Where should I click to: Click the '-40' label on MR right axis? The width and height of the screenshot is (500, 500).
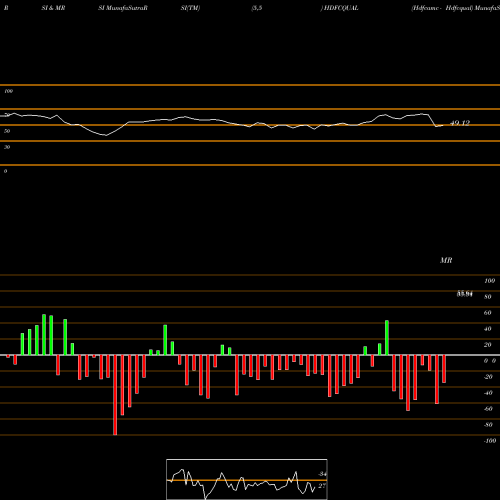488,393
